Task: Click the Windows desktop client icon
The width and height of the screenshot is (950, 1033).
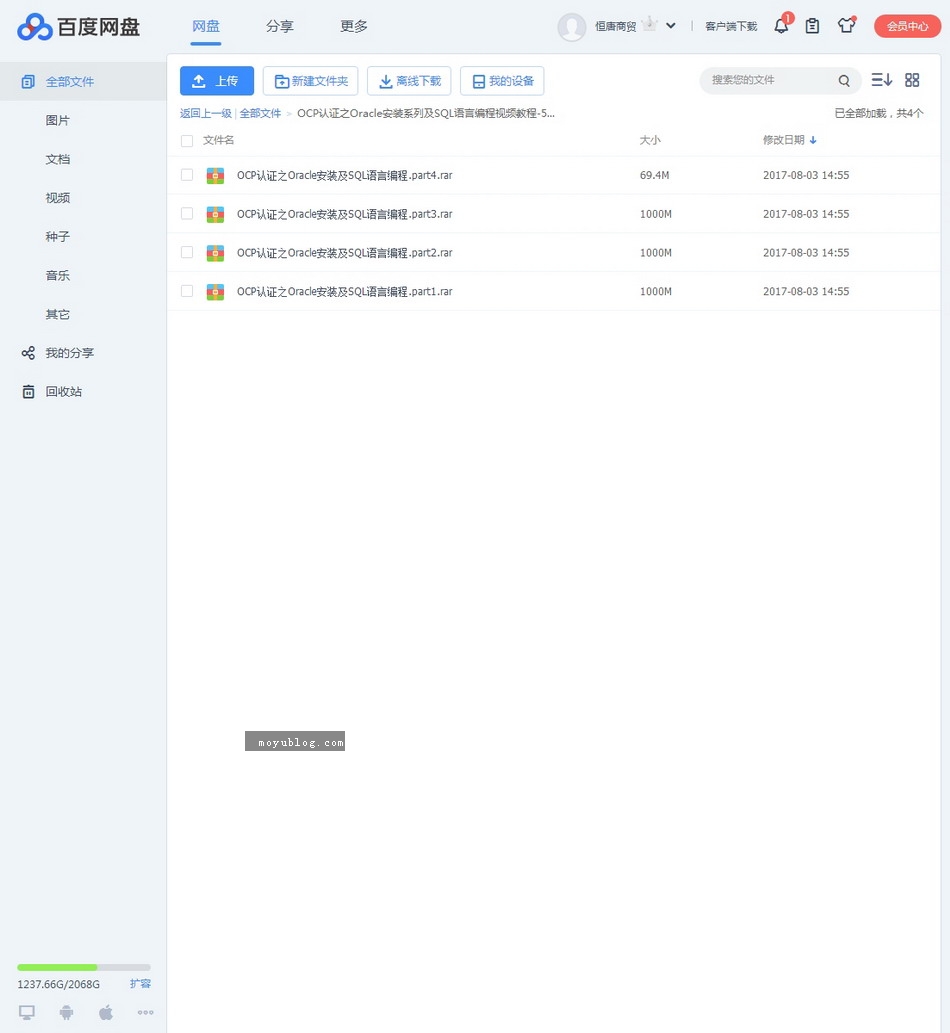Action: (x=27, y=1013)
